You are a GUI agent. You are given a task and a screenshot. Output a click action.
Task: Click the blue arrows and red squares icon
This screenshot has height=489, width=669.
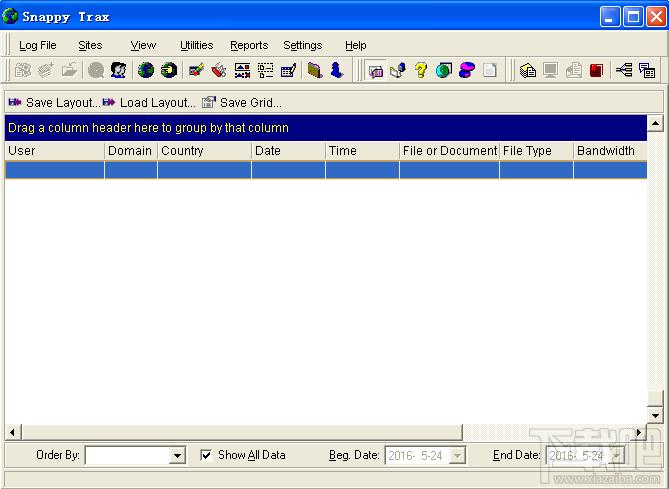coord(242,70)
